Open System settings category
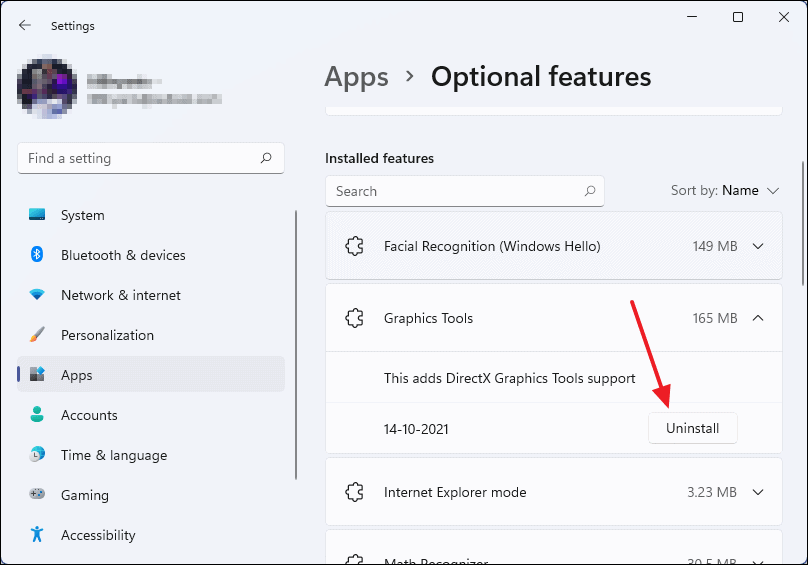This screenshot has width=808, height=565. [150, 215]
